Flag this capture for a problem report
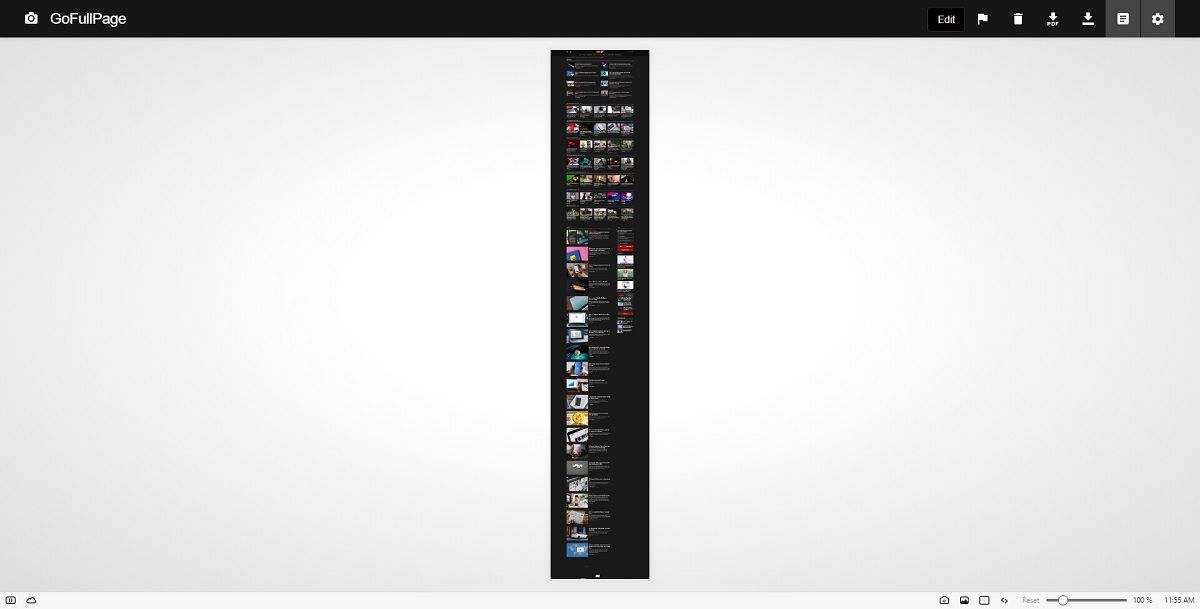 click(x=983, y=19)
